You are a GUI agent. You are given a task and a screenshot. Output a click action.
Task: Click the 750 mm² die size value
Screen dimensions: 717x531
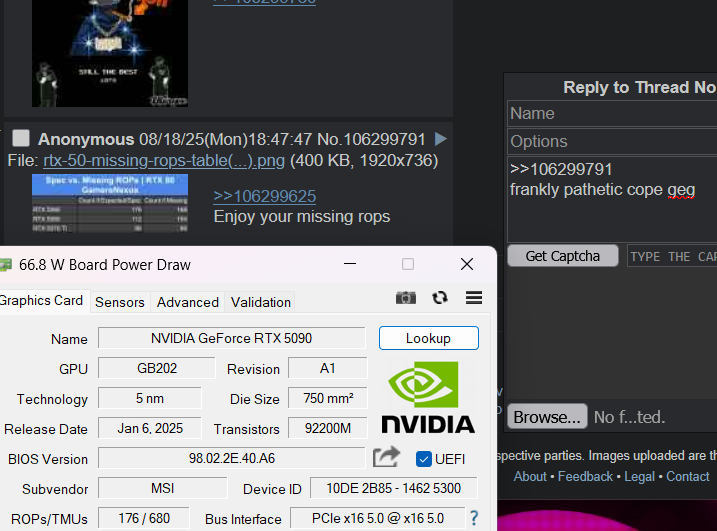(327, 398)
